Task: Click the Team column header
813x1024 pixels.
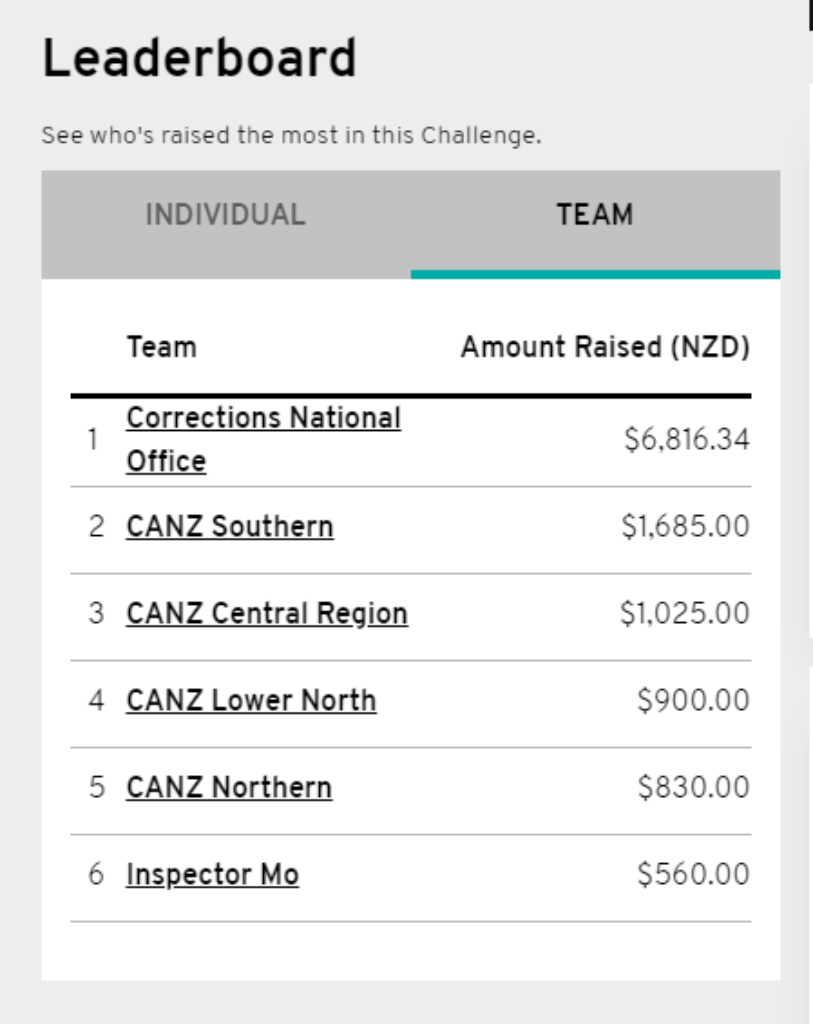Action: (x=161, y=347)
